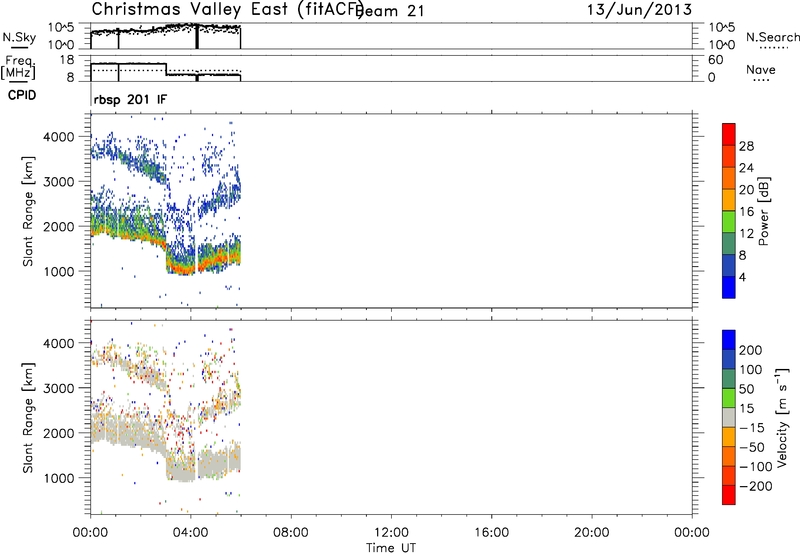This screenshot has width=800, height=554.
Task: Click the top blue segment of the Velocity colorbar
Action: click(729, 340)
